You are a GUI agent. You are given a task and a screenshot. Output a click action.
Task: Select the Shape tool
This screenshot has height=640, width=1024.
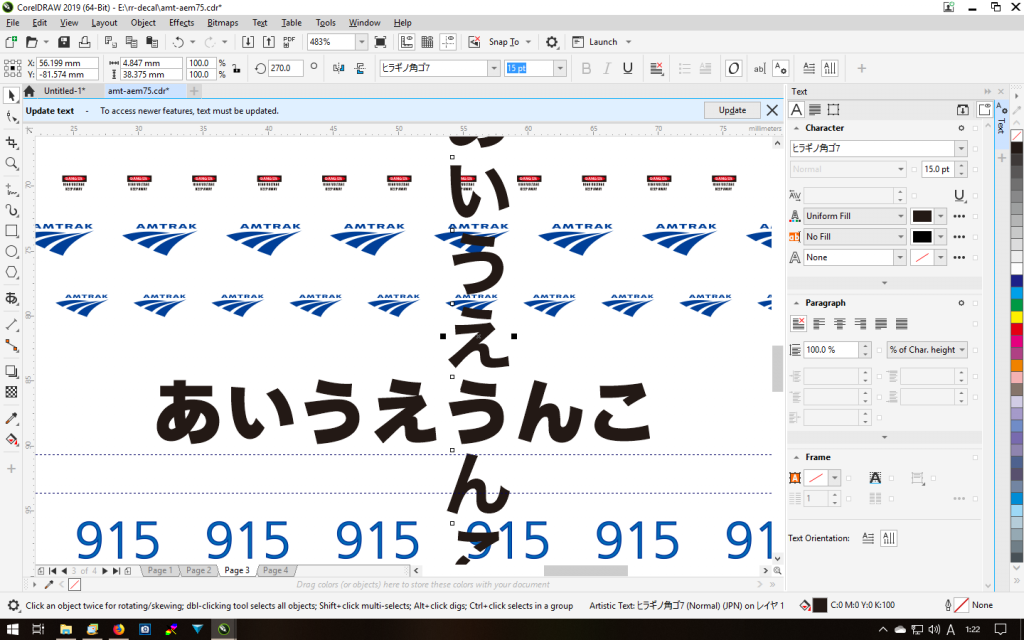pyautogui.click(x=11, y=116)
